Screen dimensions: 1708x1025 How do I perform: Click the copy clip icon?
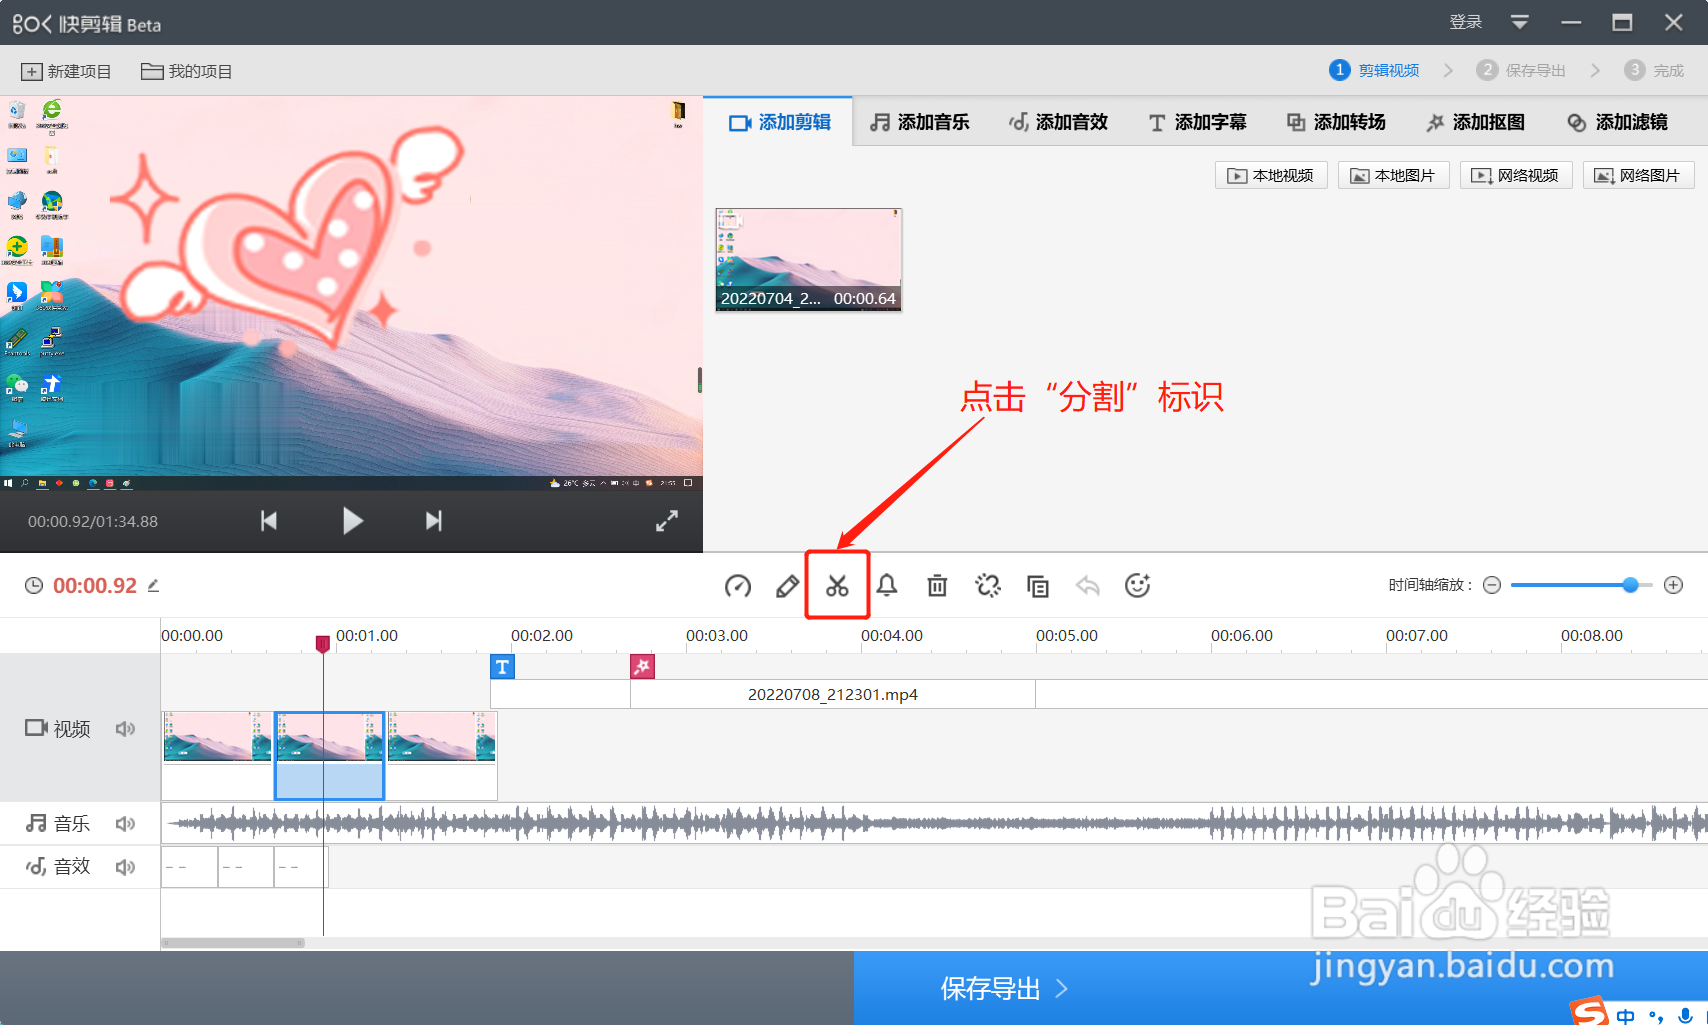pyautogui.click(x=1037, y=585)
